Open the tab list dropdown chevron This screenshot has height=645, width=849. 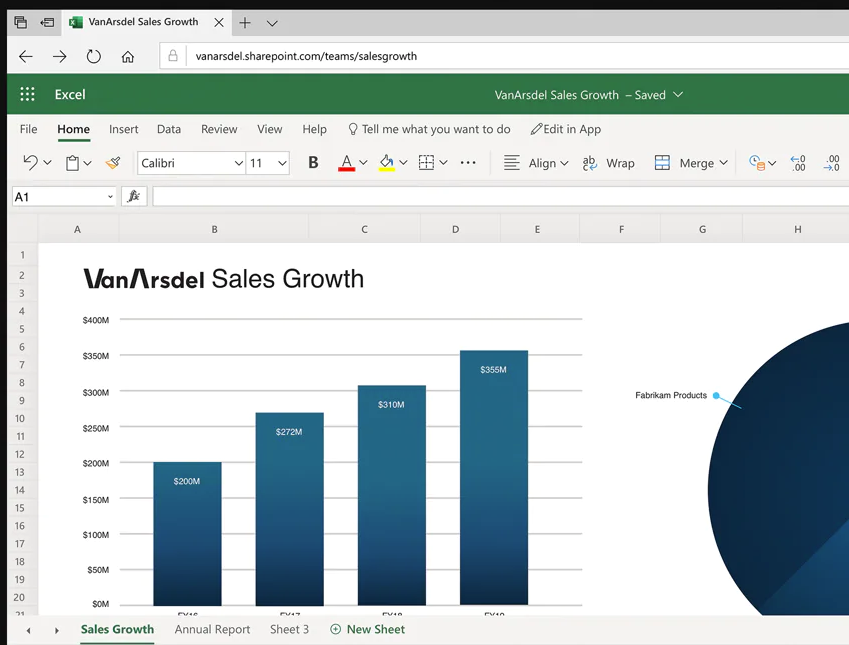272,23
